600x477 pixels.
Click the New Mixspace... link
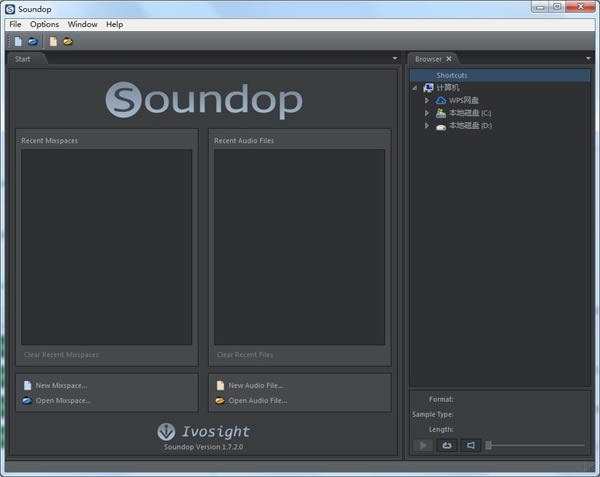click(61, 385)
